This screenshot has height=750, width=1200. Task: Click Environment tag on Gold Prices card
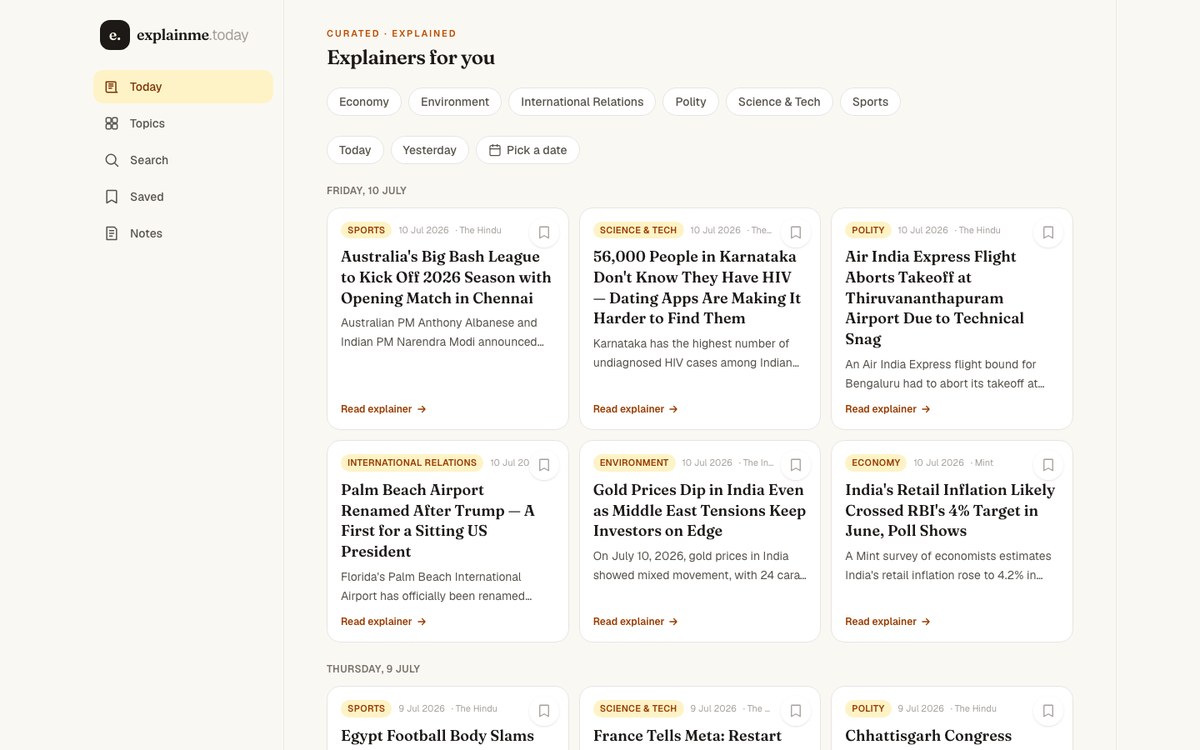pyautogui.click(x=634, y=463)
